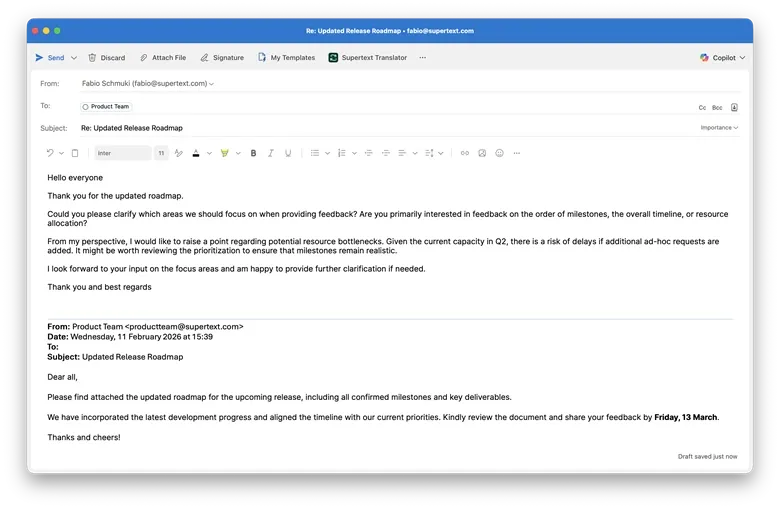Adjust the line spacing
Viewport: 780px width, 509px height.
tap(429, 153)
